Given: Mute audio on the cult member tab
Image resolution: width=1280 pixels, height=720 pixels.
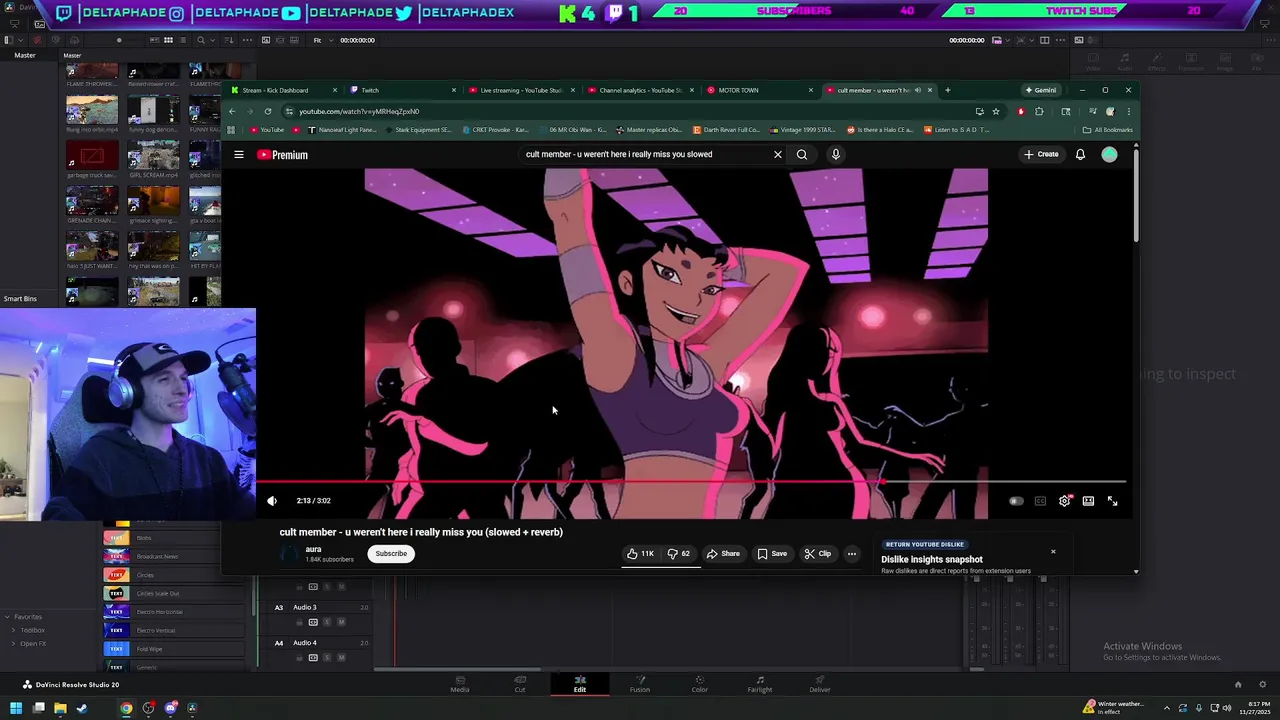Looking at the screenshot, I should point(917,90).
